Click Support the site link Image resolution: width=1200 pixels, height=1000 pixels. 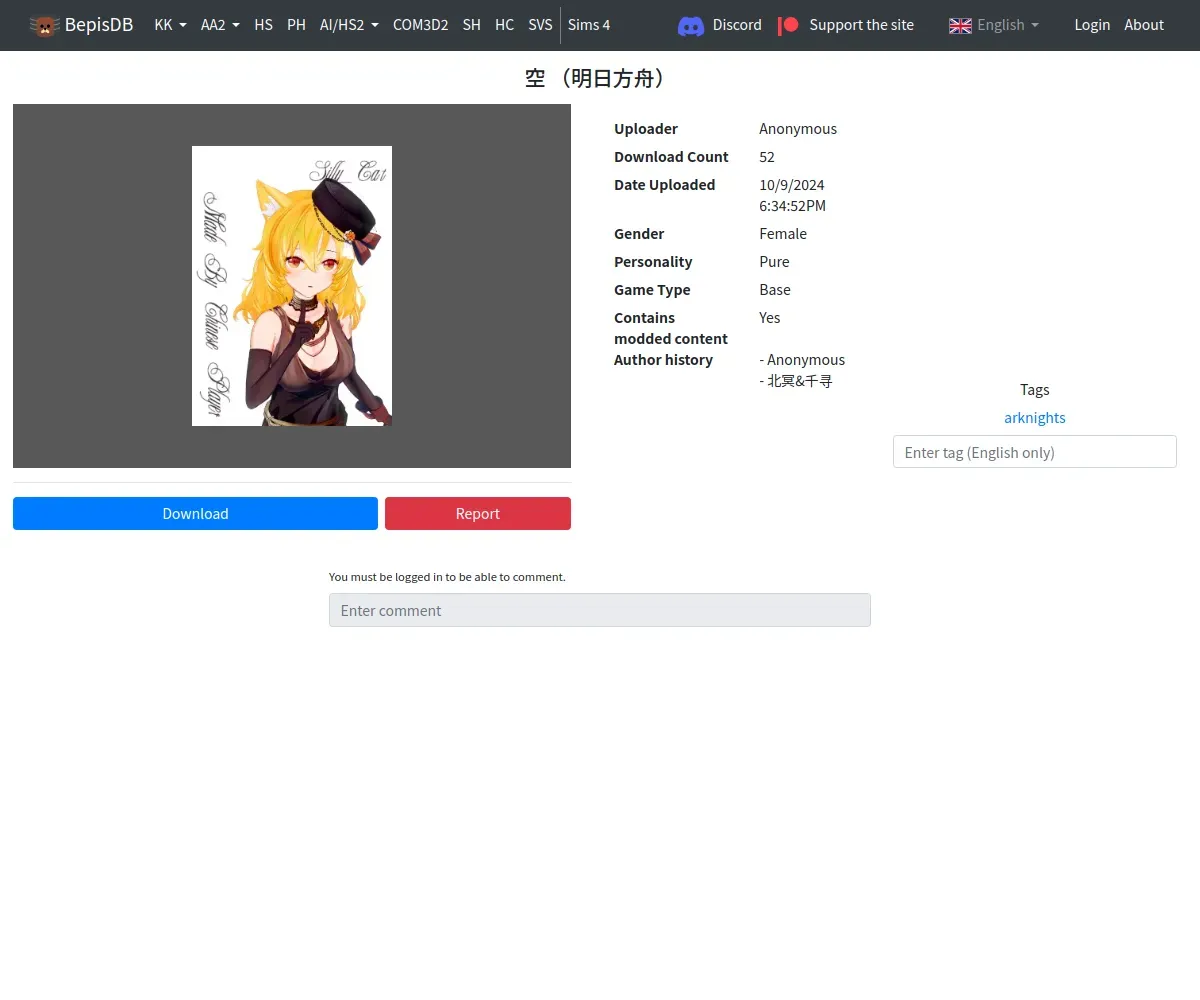[x=861, y=25]
